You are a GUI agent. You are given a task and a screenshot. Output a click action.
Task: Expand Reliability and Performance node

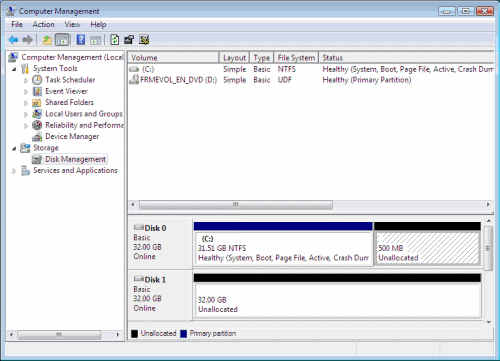click(x=26, y=126)
